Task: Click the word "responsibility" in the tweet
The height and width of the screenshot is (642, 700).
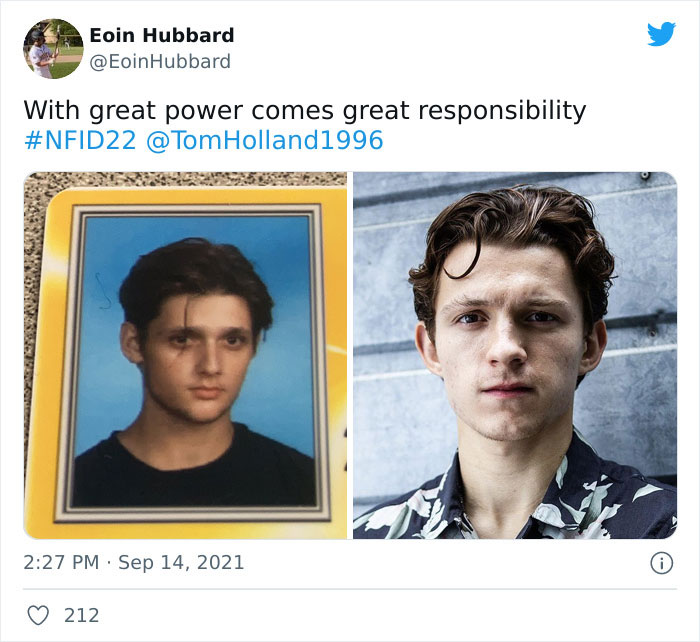Action: pyautogui.click(x=502, y=111)
